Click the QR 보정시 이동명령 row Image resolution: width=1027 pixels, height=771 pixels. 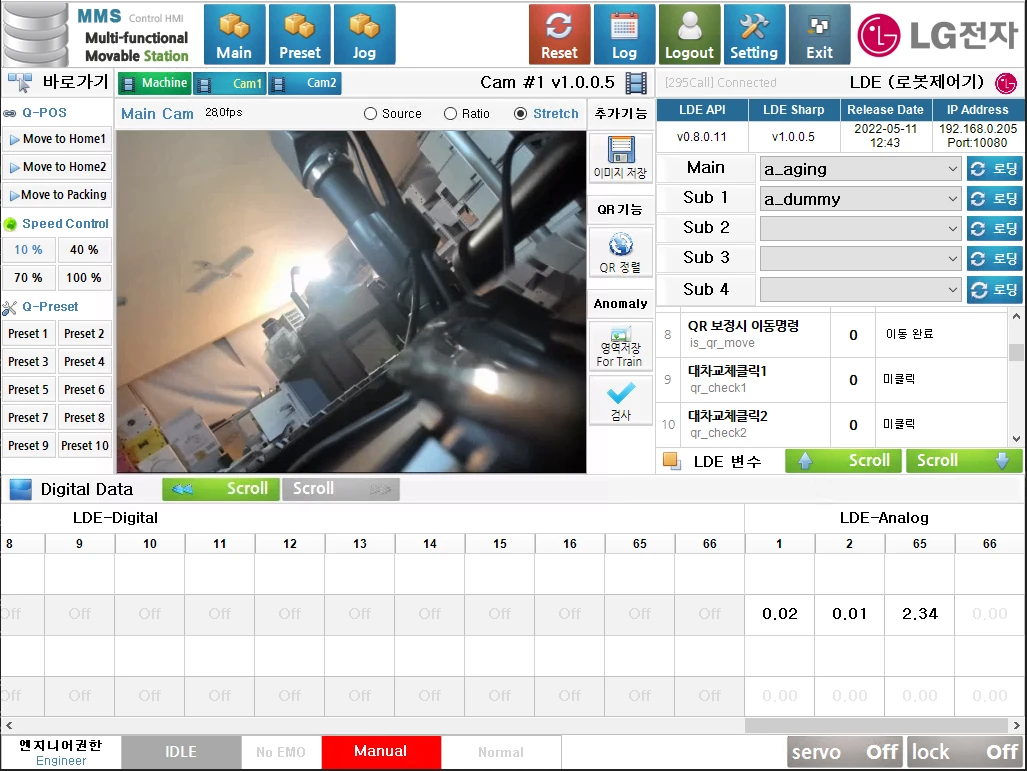(x=832, y=335)
